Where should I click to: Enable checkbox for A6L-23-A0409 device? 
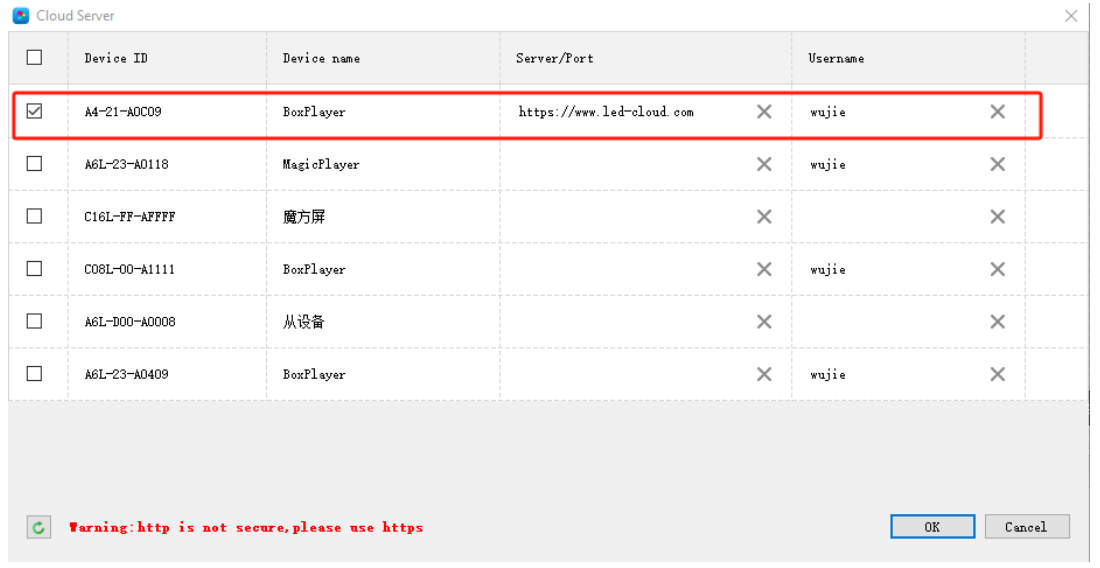coord(34,374)
